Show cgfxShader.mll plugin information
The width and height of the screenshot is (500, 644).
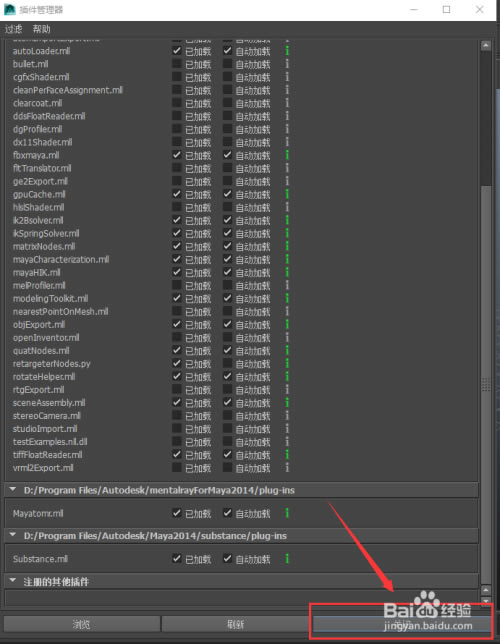pyautogui.click(x=287, y=77)
